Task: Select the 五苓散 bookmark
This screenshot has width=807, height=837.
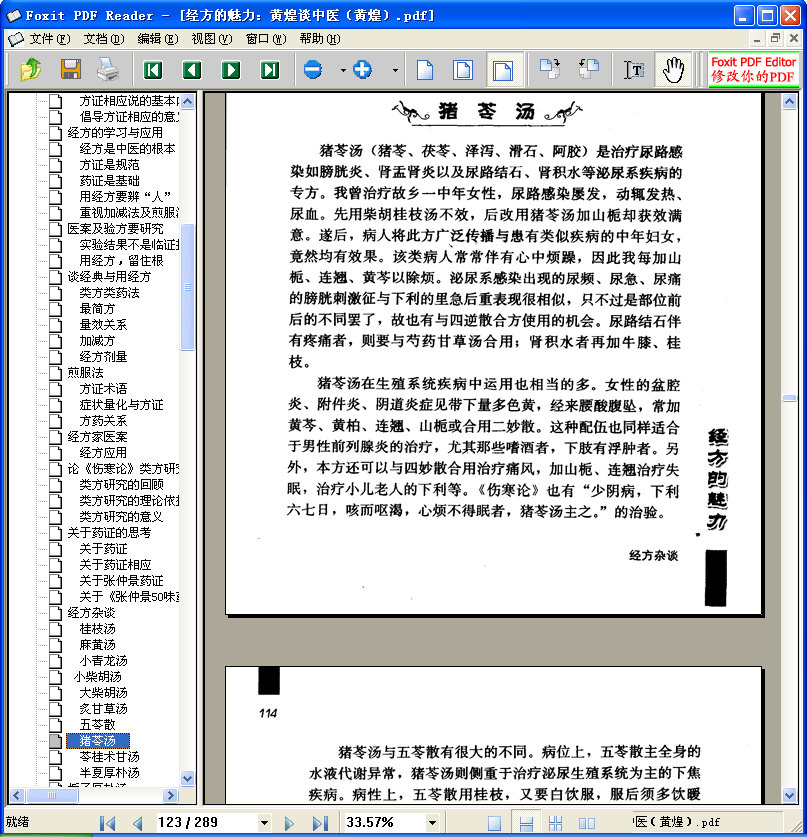Action: 97,724
